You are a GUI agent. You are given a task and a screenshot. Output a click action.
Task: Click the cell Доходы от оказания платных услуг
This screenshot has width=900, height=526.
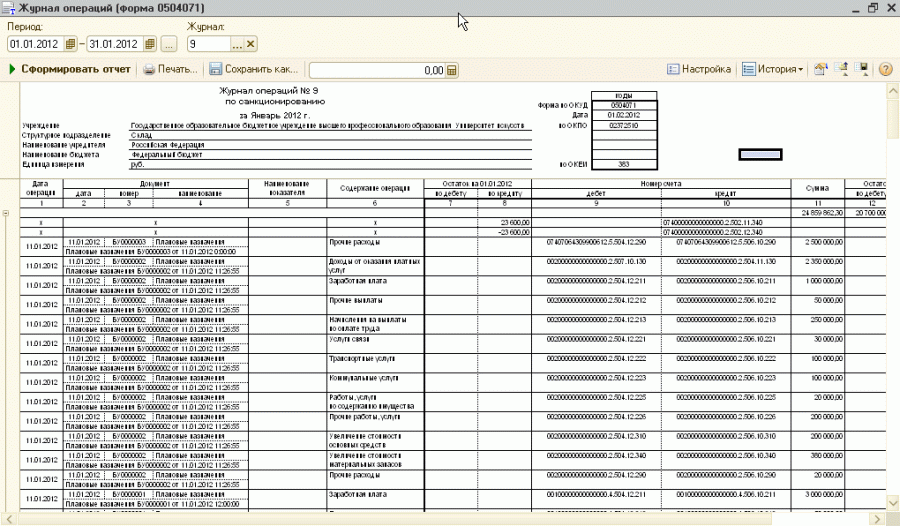tap(375, 266)
